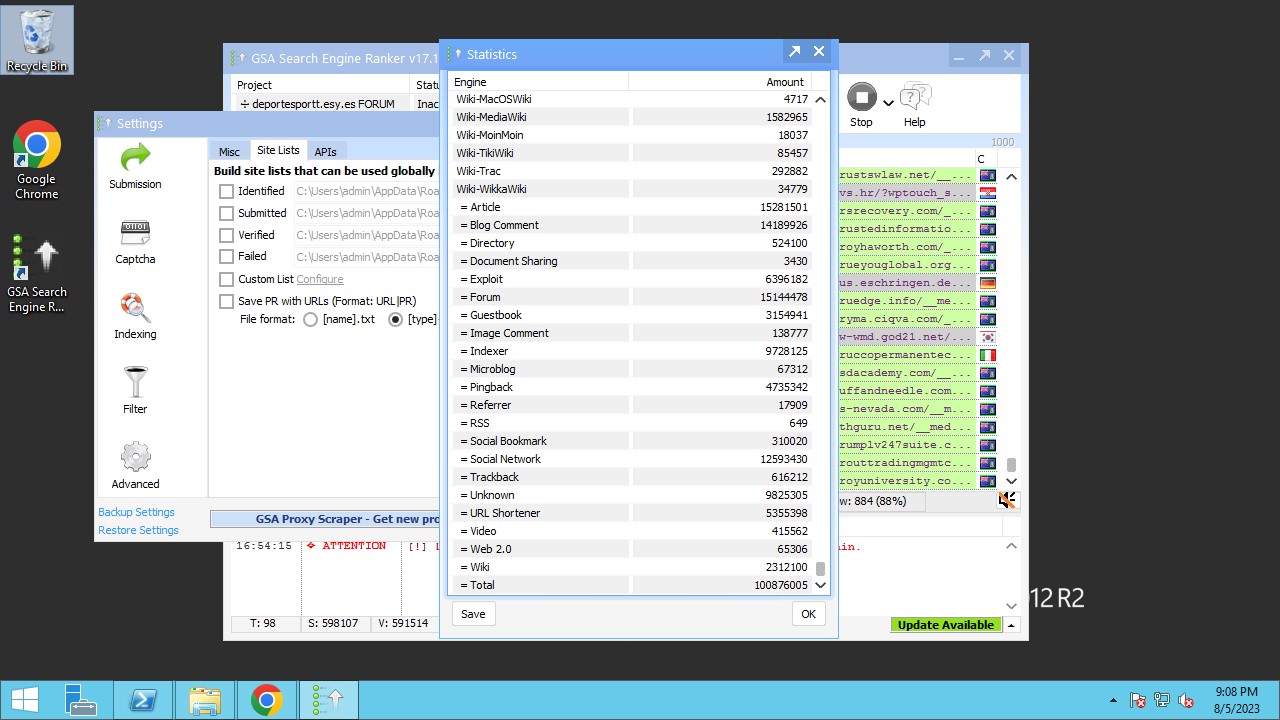Open the Captcha settings section

[135, 241]
